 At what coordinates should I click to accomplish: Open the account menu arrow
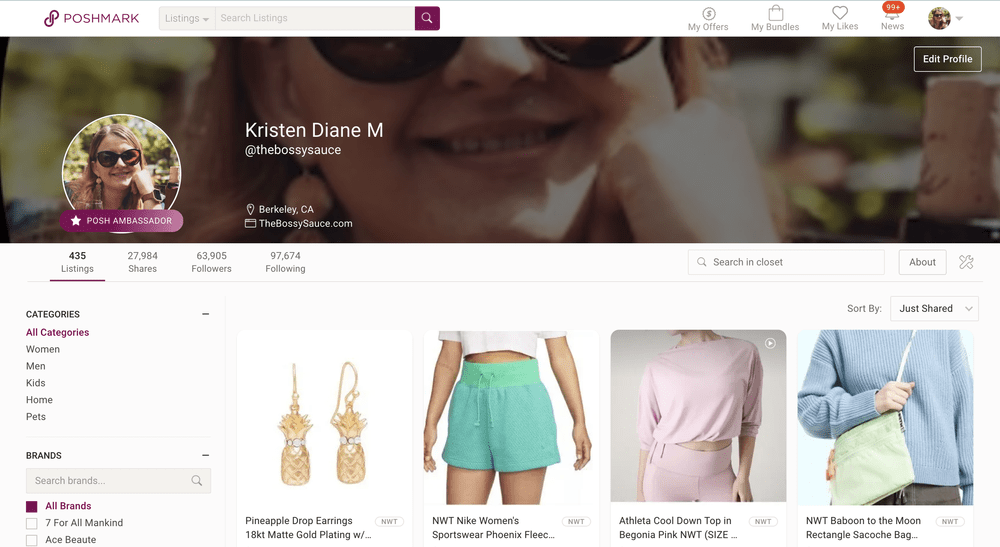(x=959, y=18)
